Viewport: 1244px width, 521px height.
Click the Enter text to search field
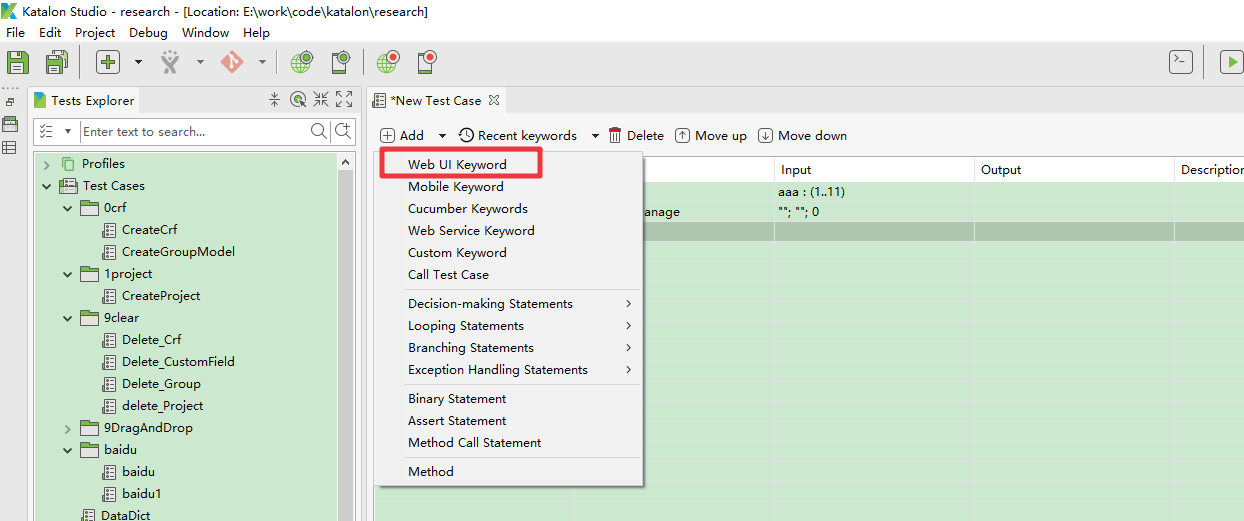point(193,131)
